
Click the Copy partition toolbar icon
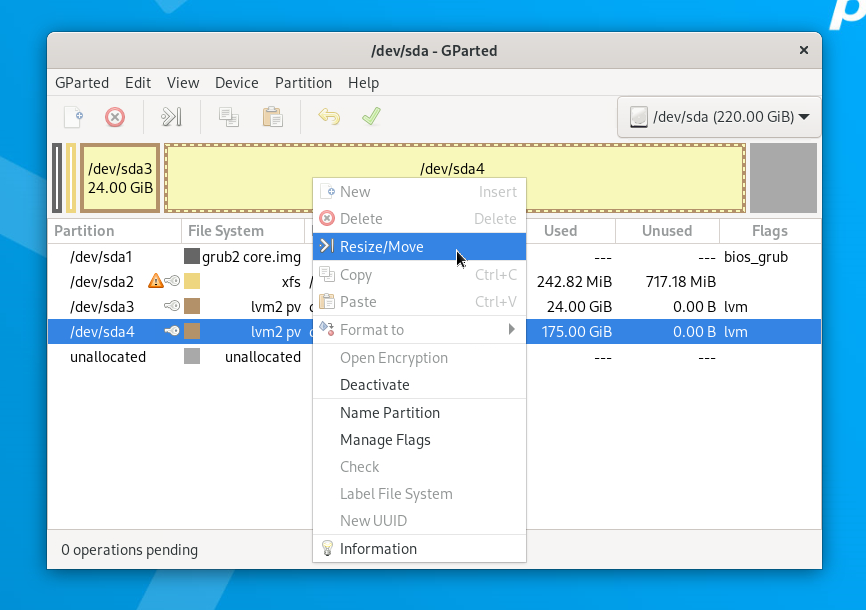pos(229,117)
